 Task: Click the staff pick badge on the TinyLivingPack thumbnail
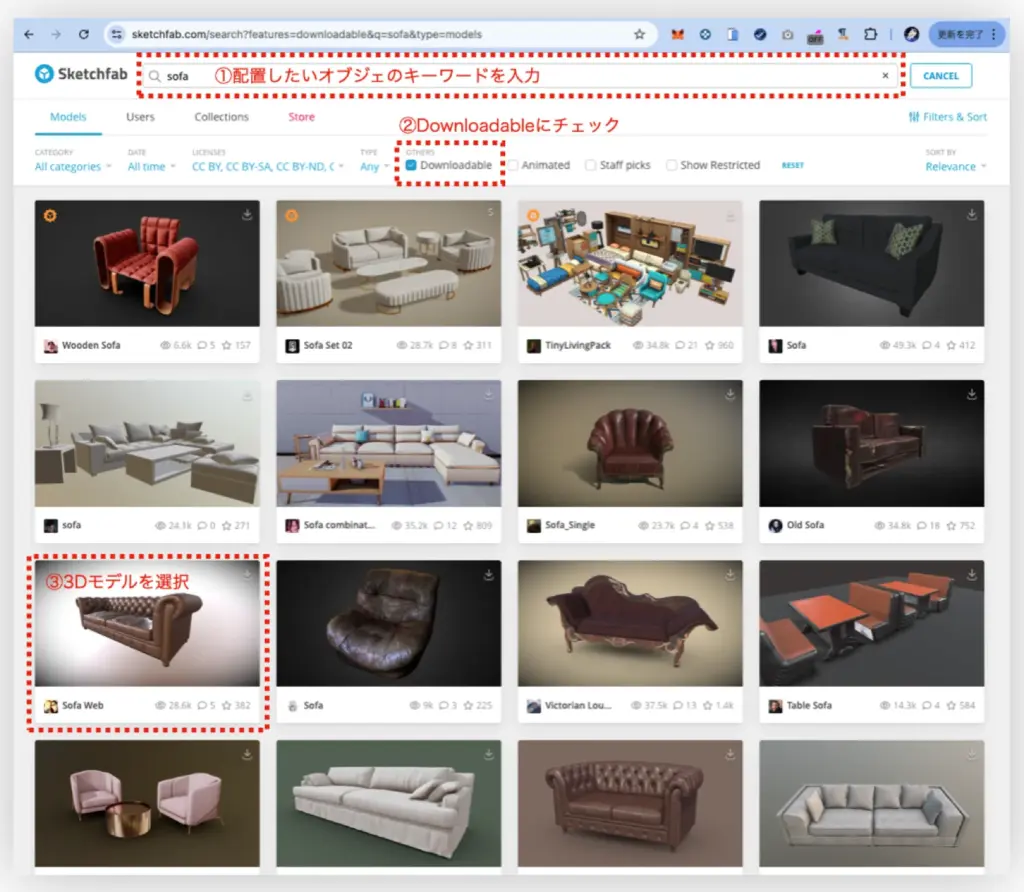point(533,215)
